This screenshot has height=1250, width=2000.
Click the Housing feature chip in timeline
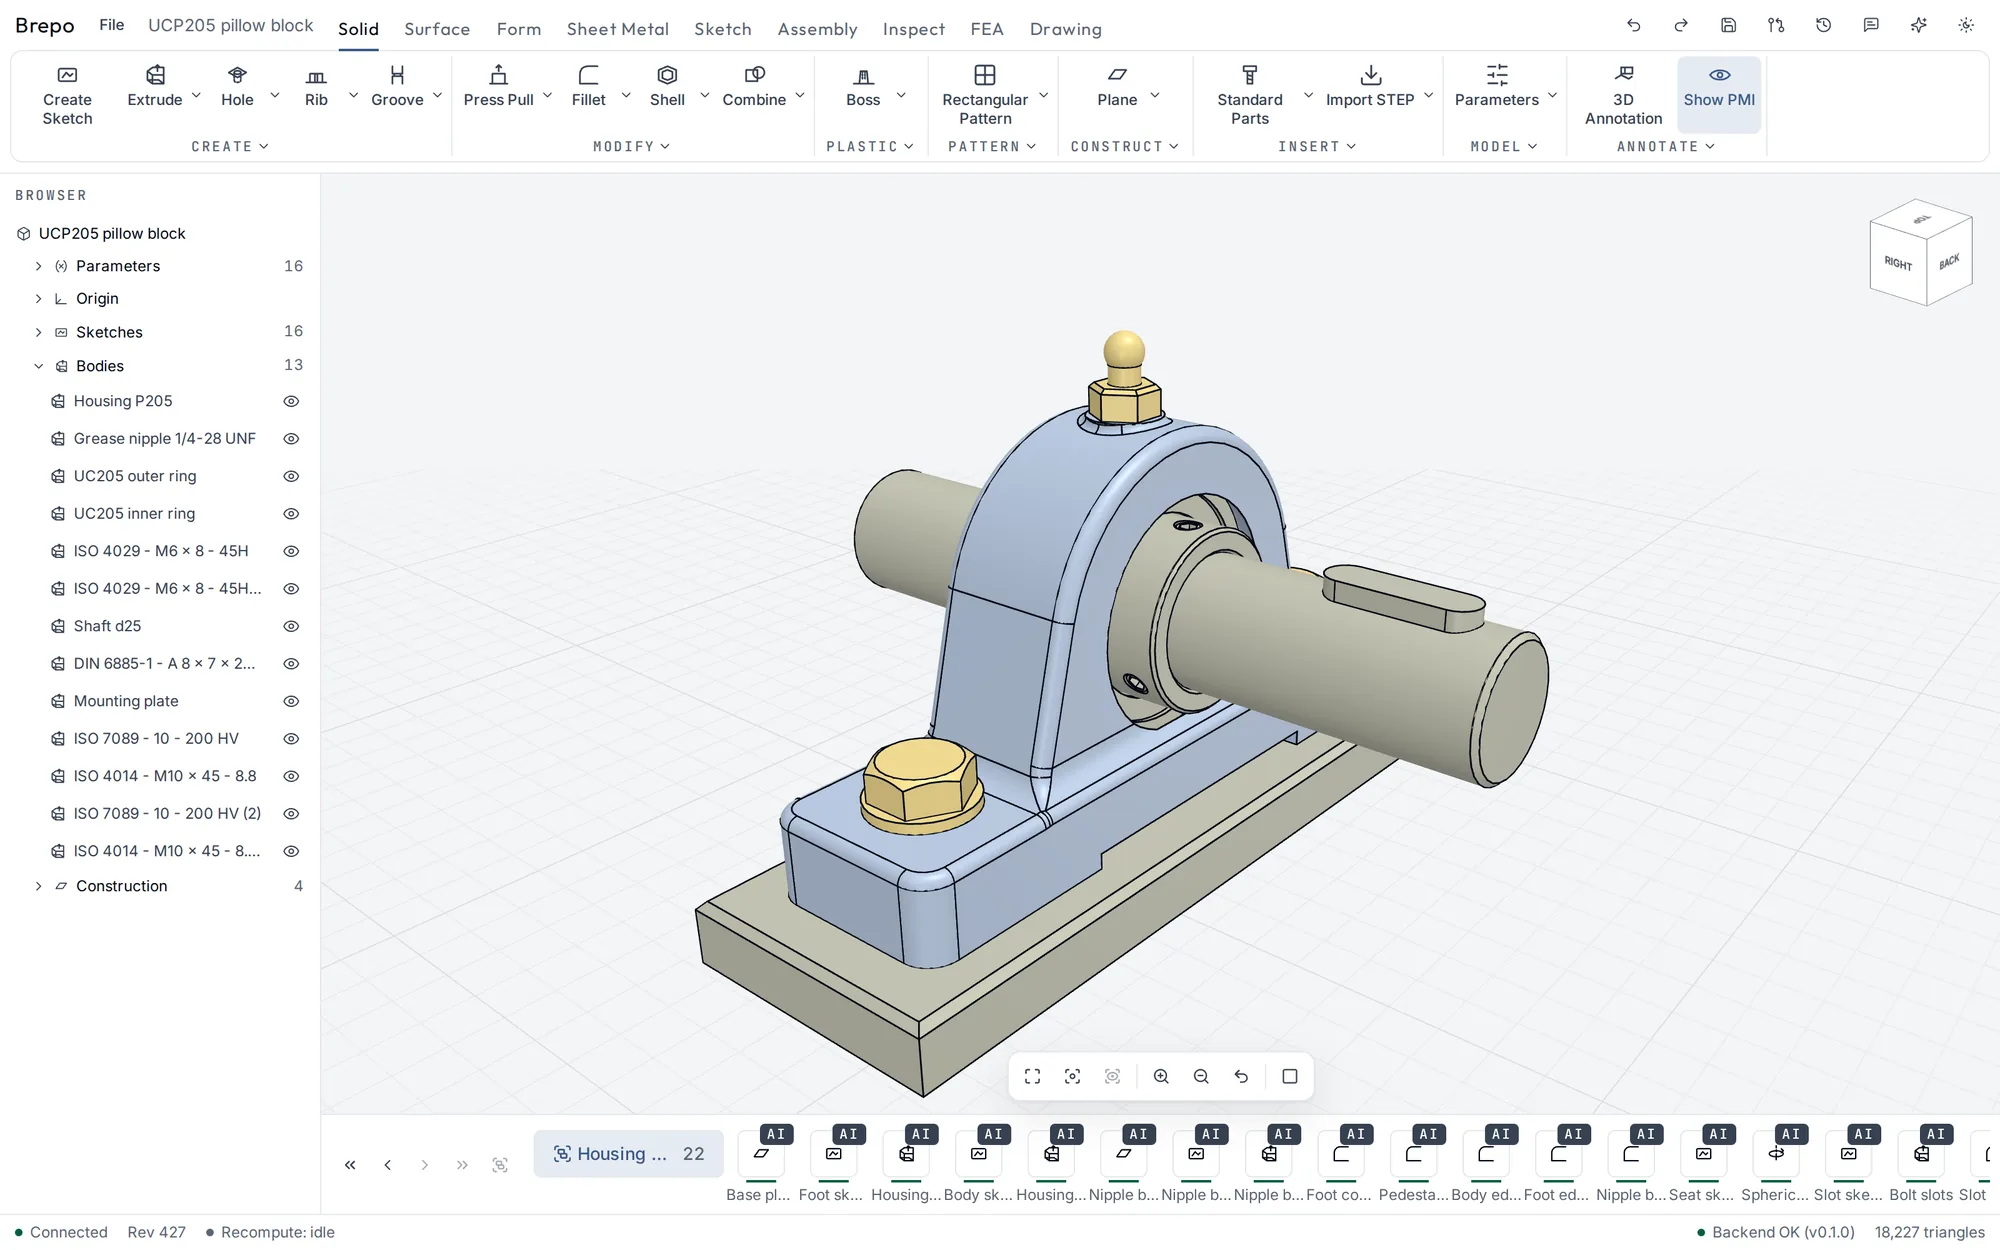628,1154
